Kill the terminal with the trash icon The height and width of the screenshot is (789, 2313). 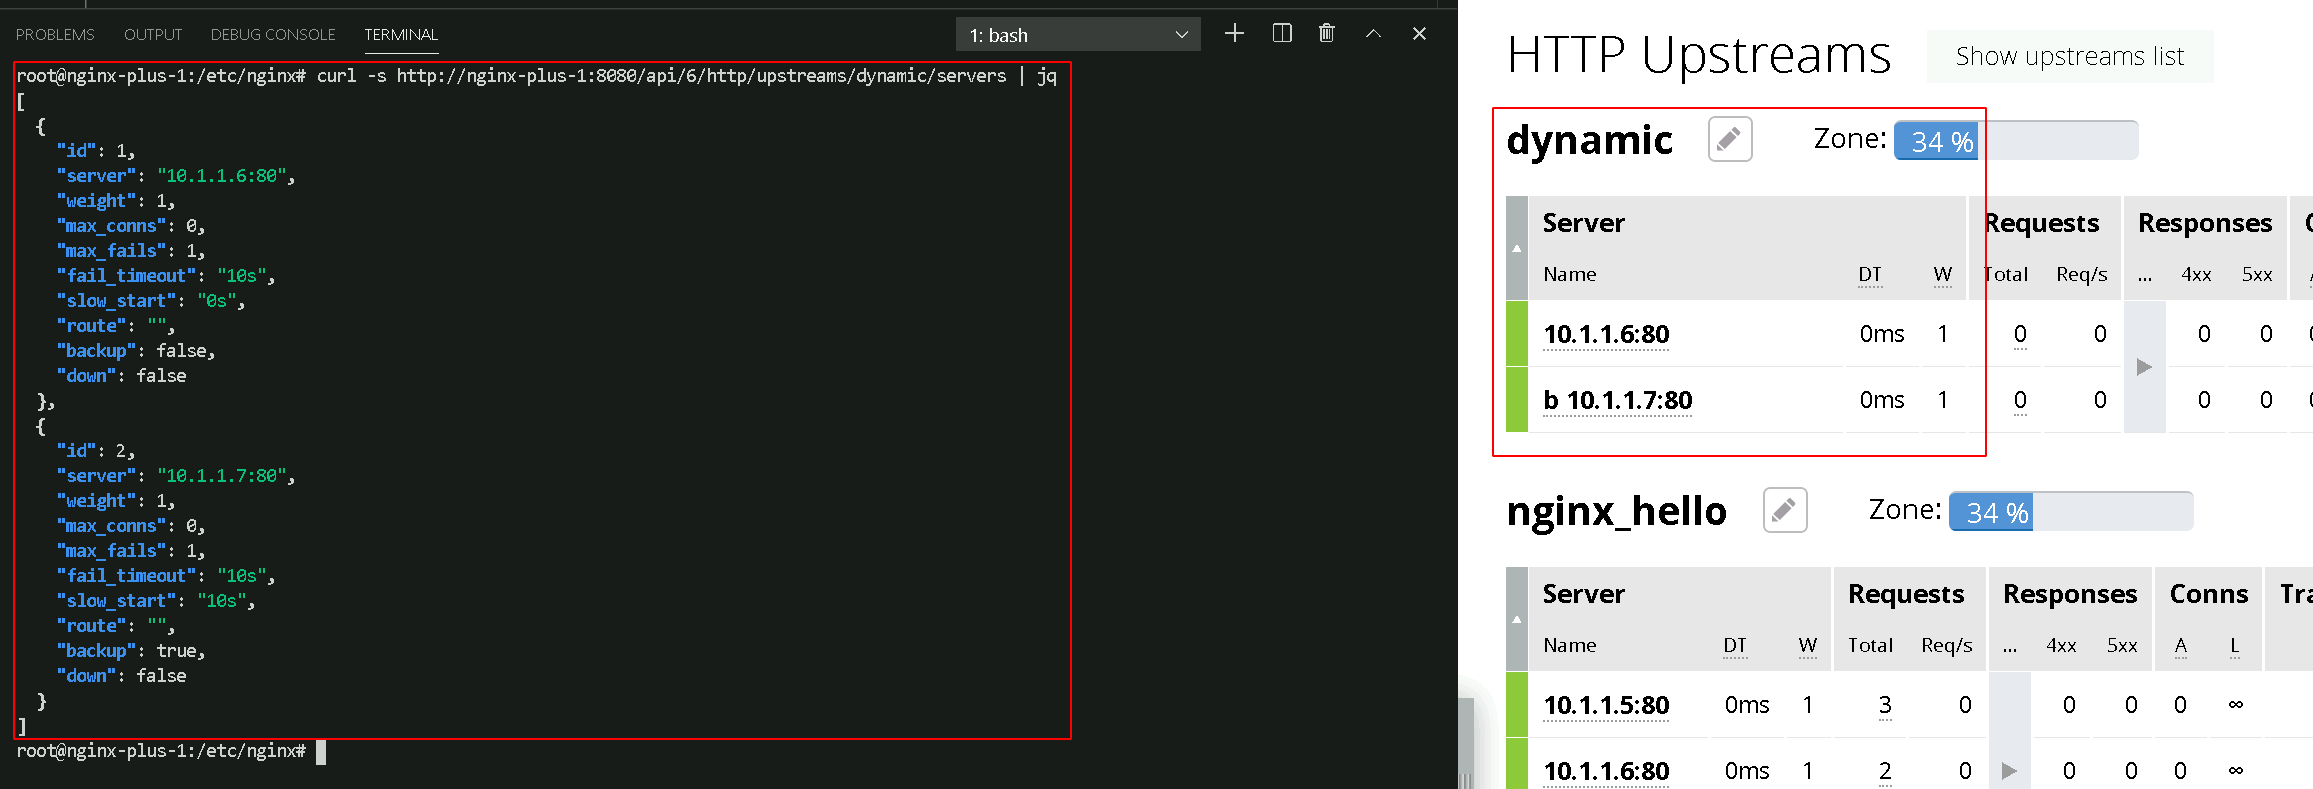[x=1327, y=34]
